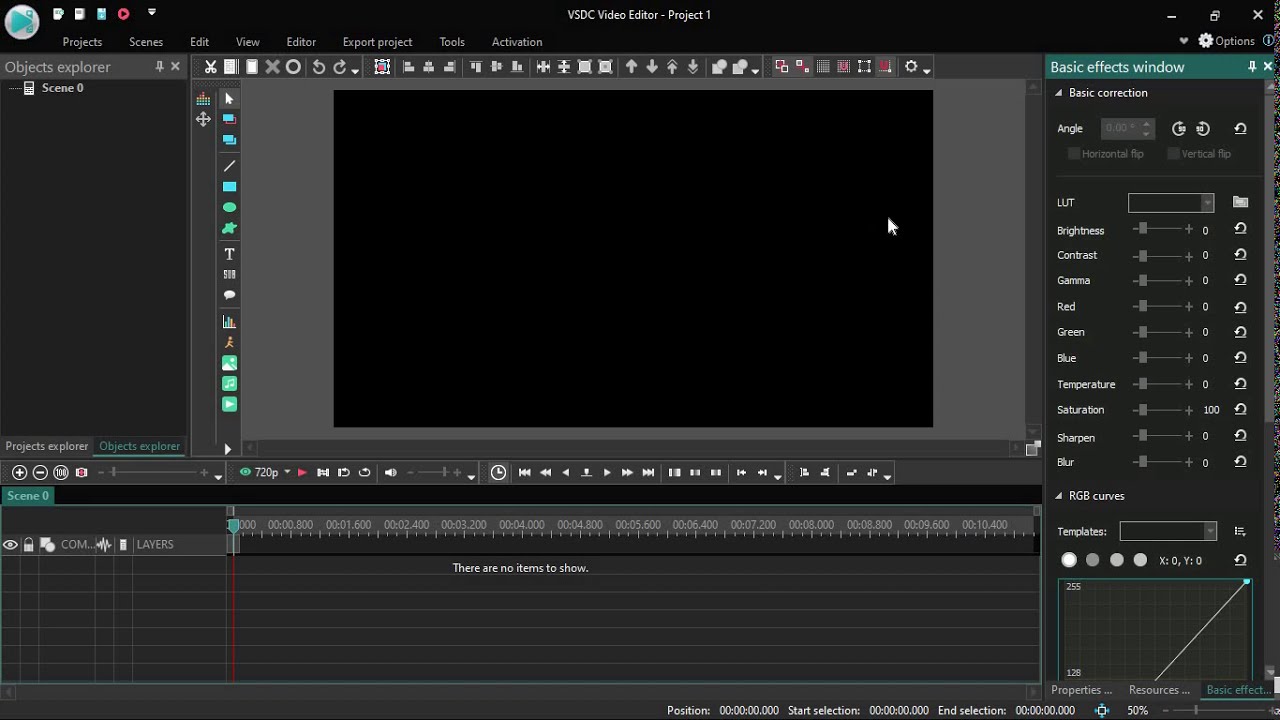This screenshot has width=1280, height=720.
Task: Collapse the RGB curves section
Action: [x=1059, y=496]
